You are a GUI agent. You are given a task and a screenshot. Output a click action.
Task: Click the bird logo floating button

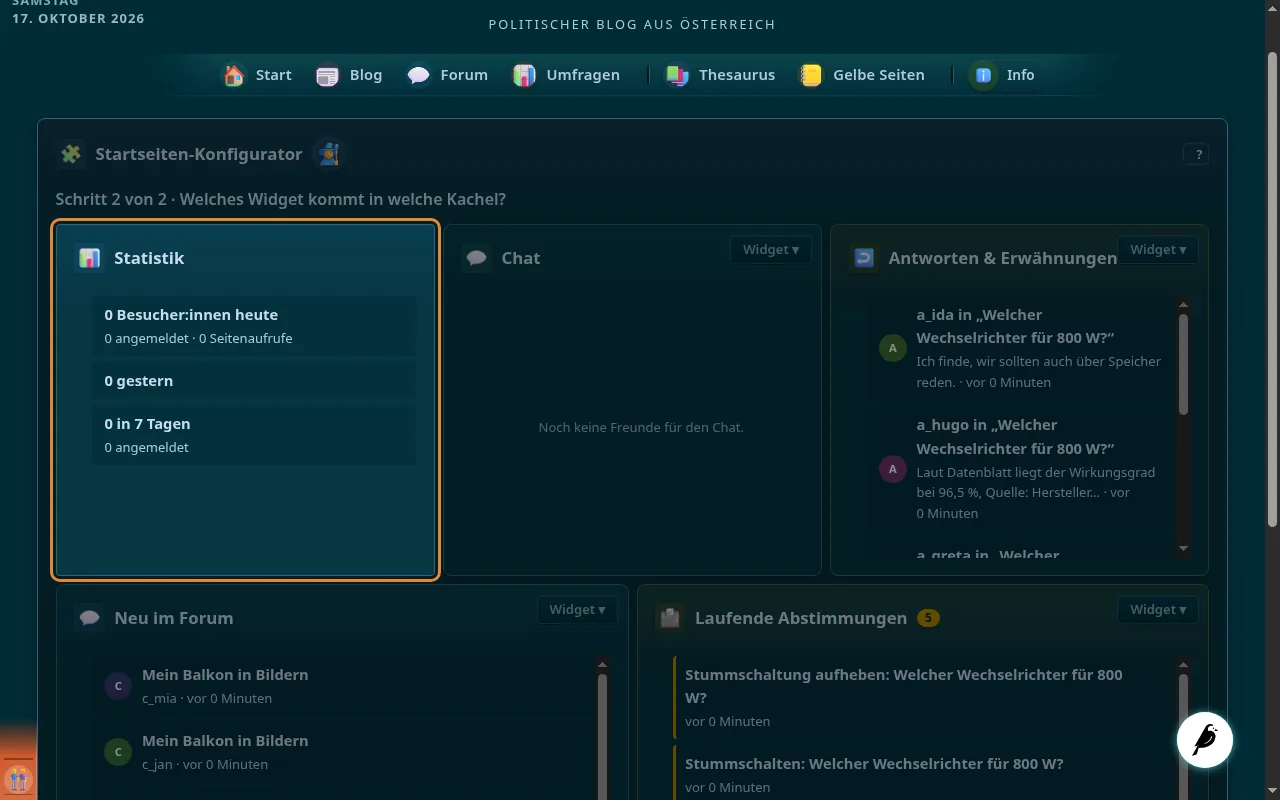[1205, 740]
